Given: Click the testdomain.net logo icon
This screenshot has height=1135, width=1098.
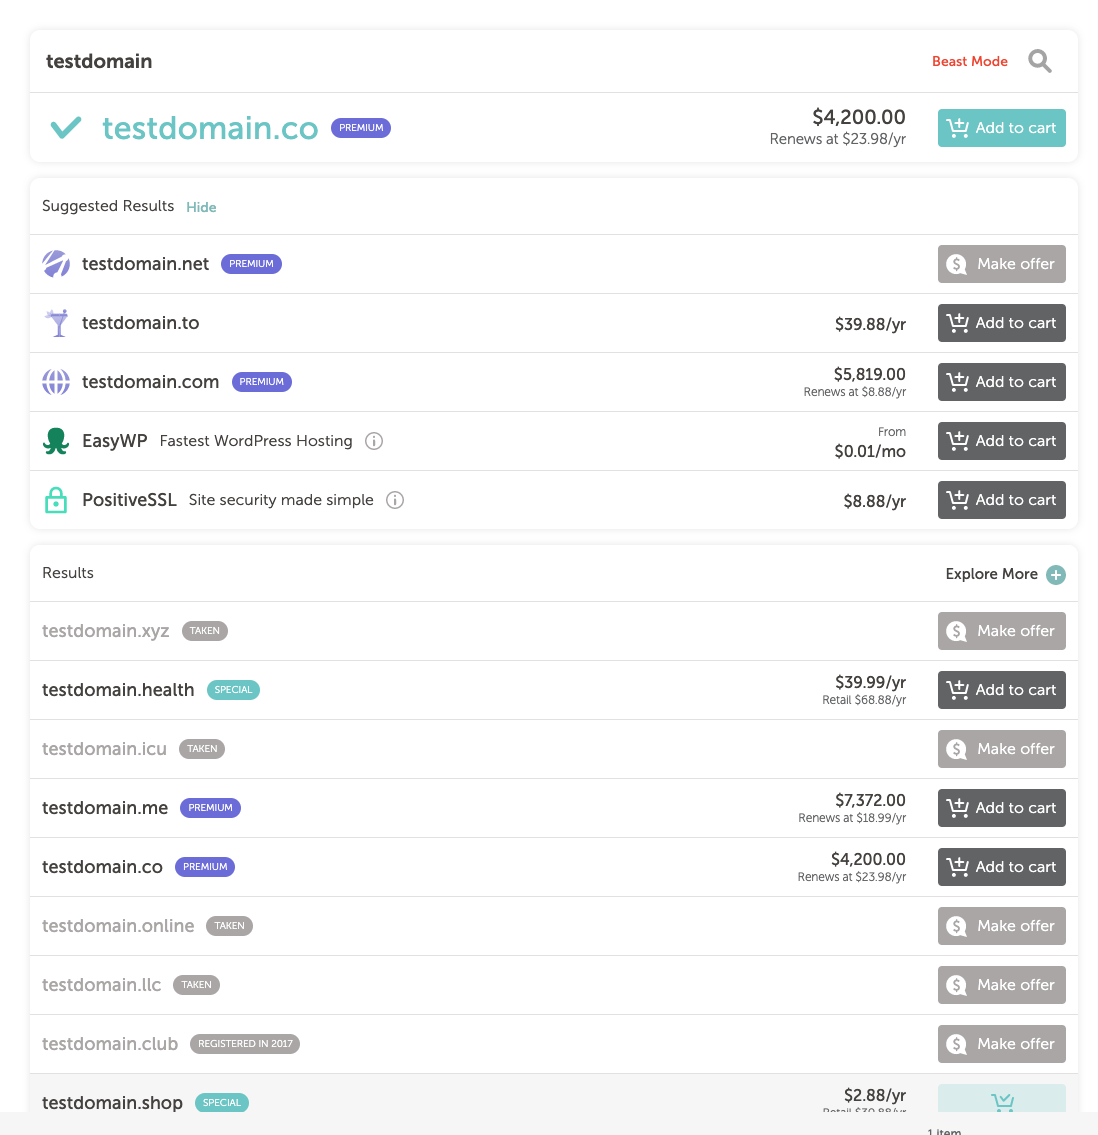Looking at the screenshot, I should pos(56,264).
